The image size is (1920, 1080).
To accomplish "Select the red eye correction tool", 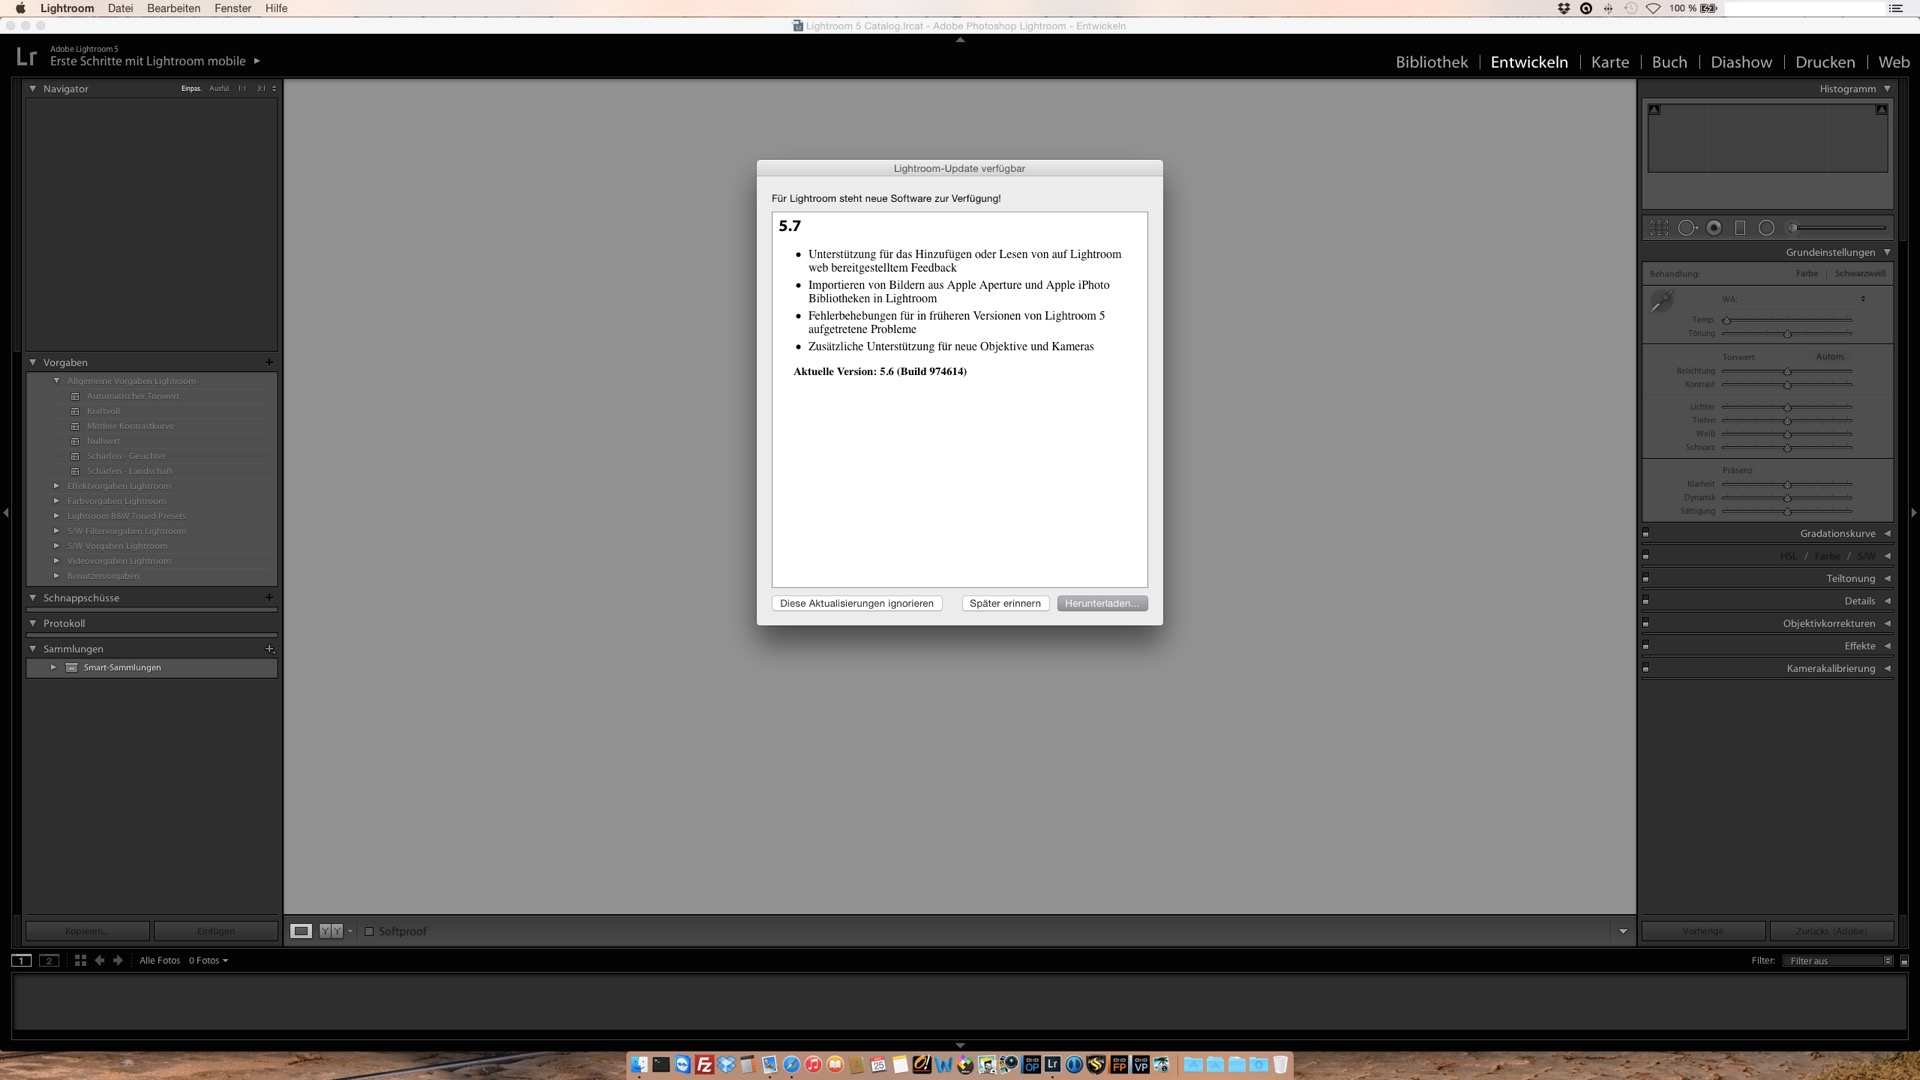I will [1714, 228].
